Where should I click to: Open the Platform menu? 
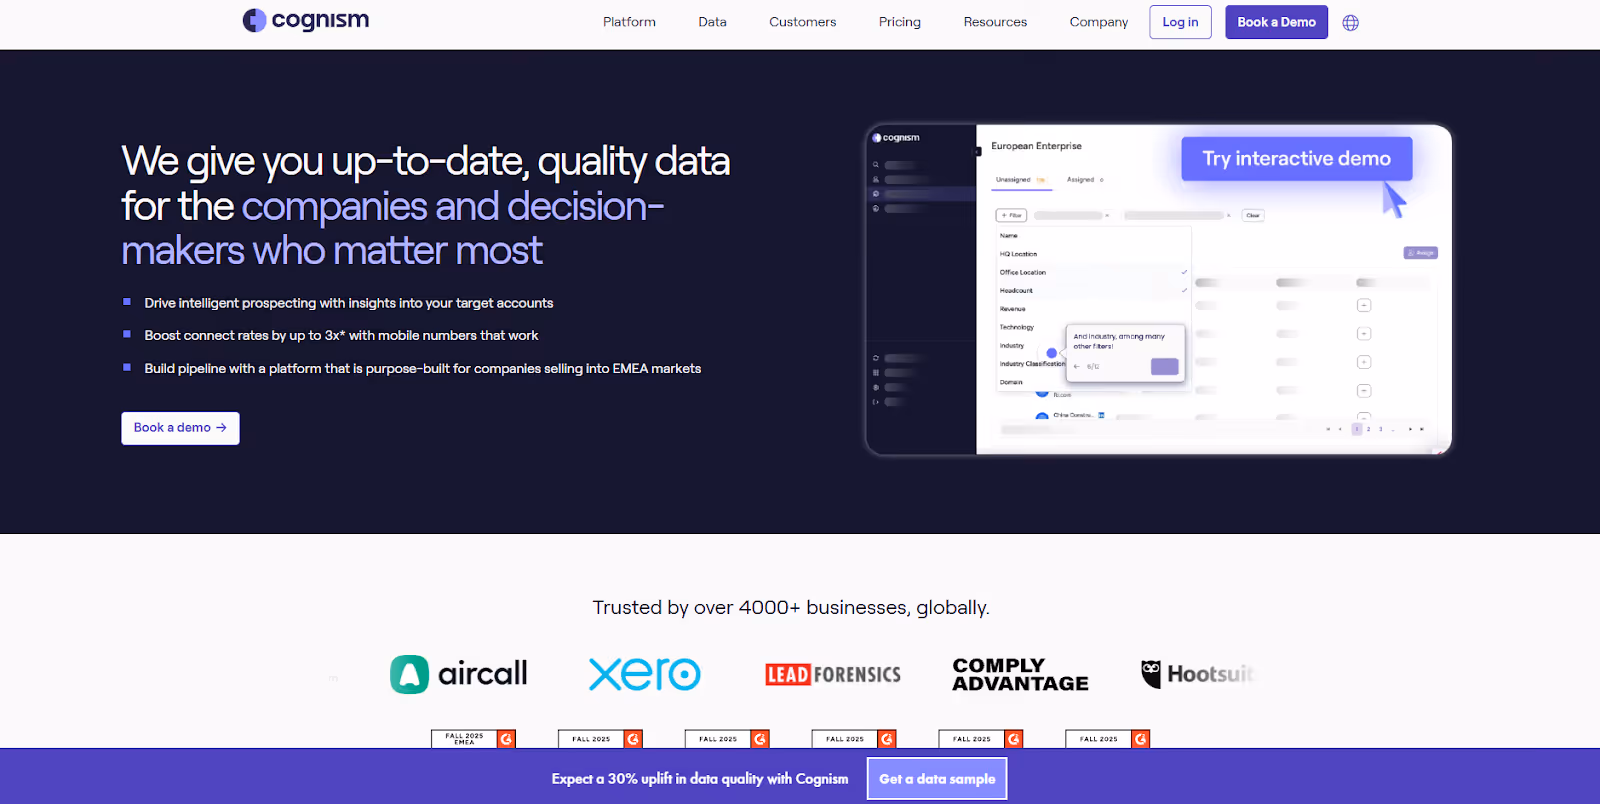[x=629, y=22]
